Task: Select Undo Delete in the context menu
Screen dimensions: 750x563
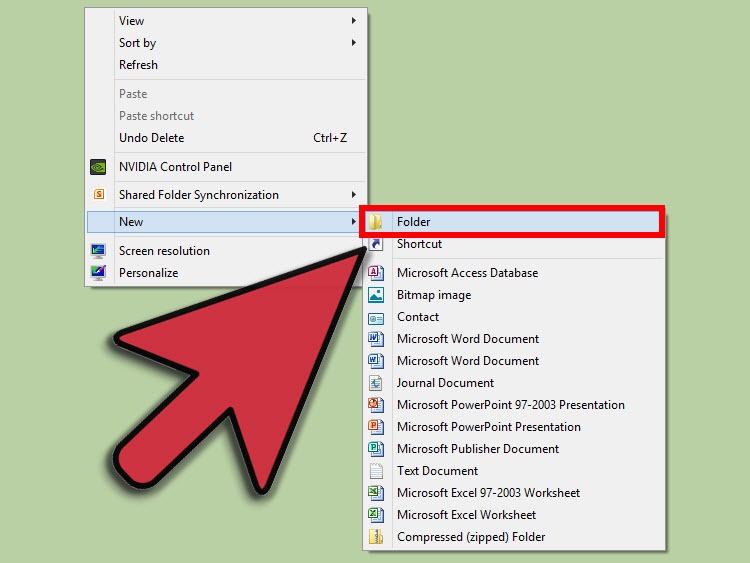Action: click(151, 138)
